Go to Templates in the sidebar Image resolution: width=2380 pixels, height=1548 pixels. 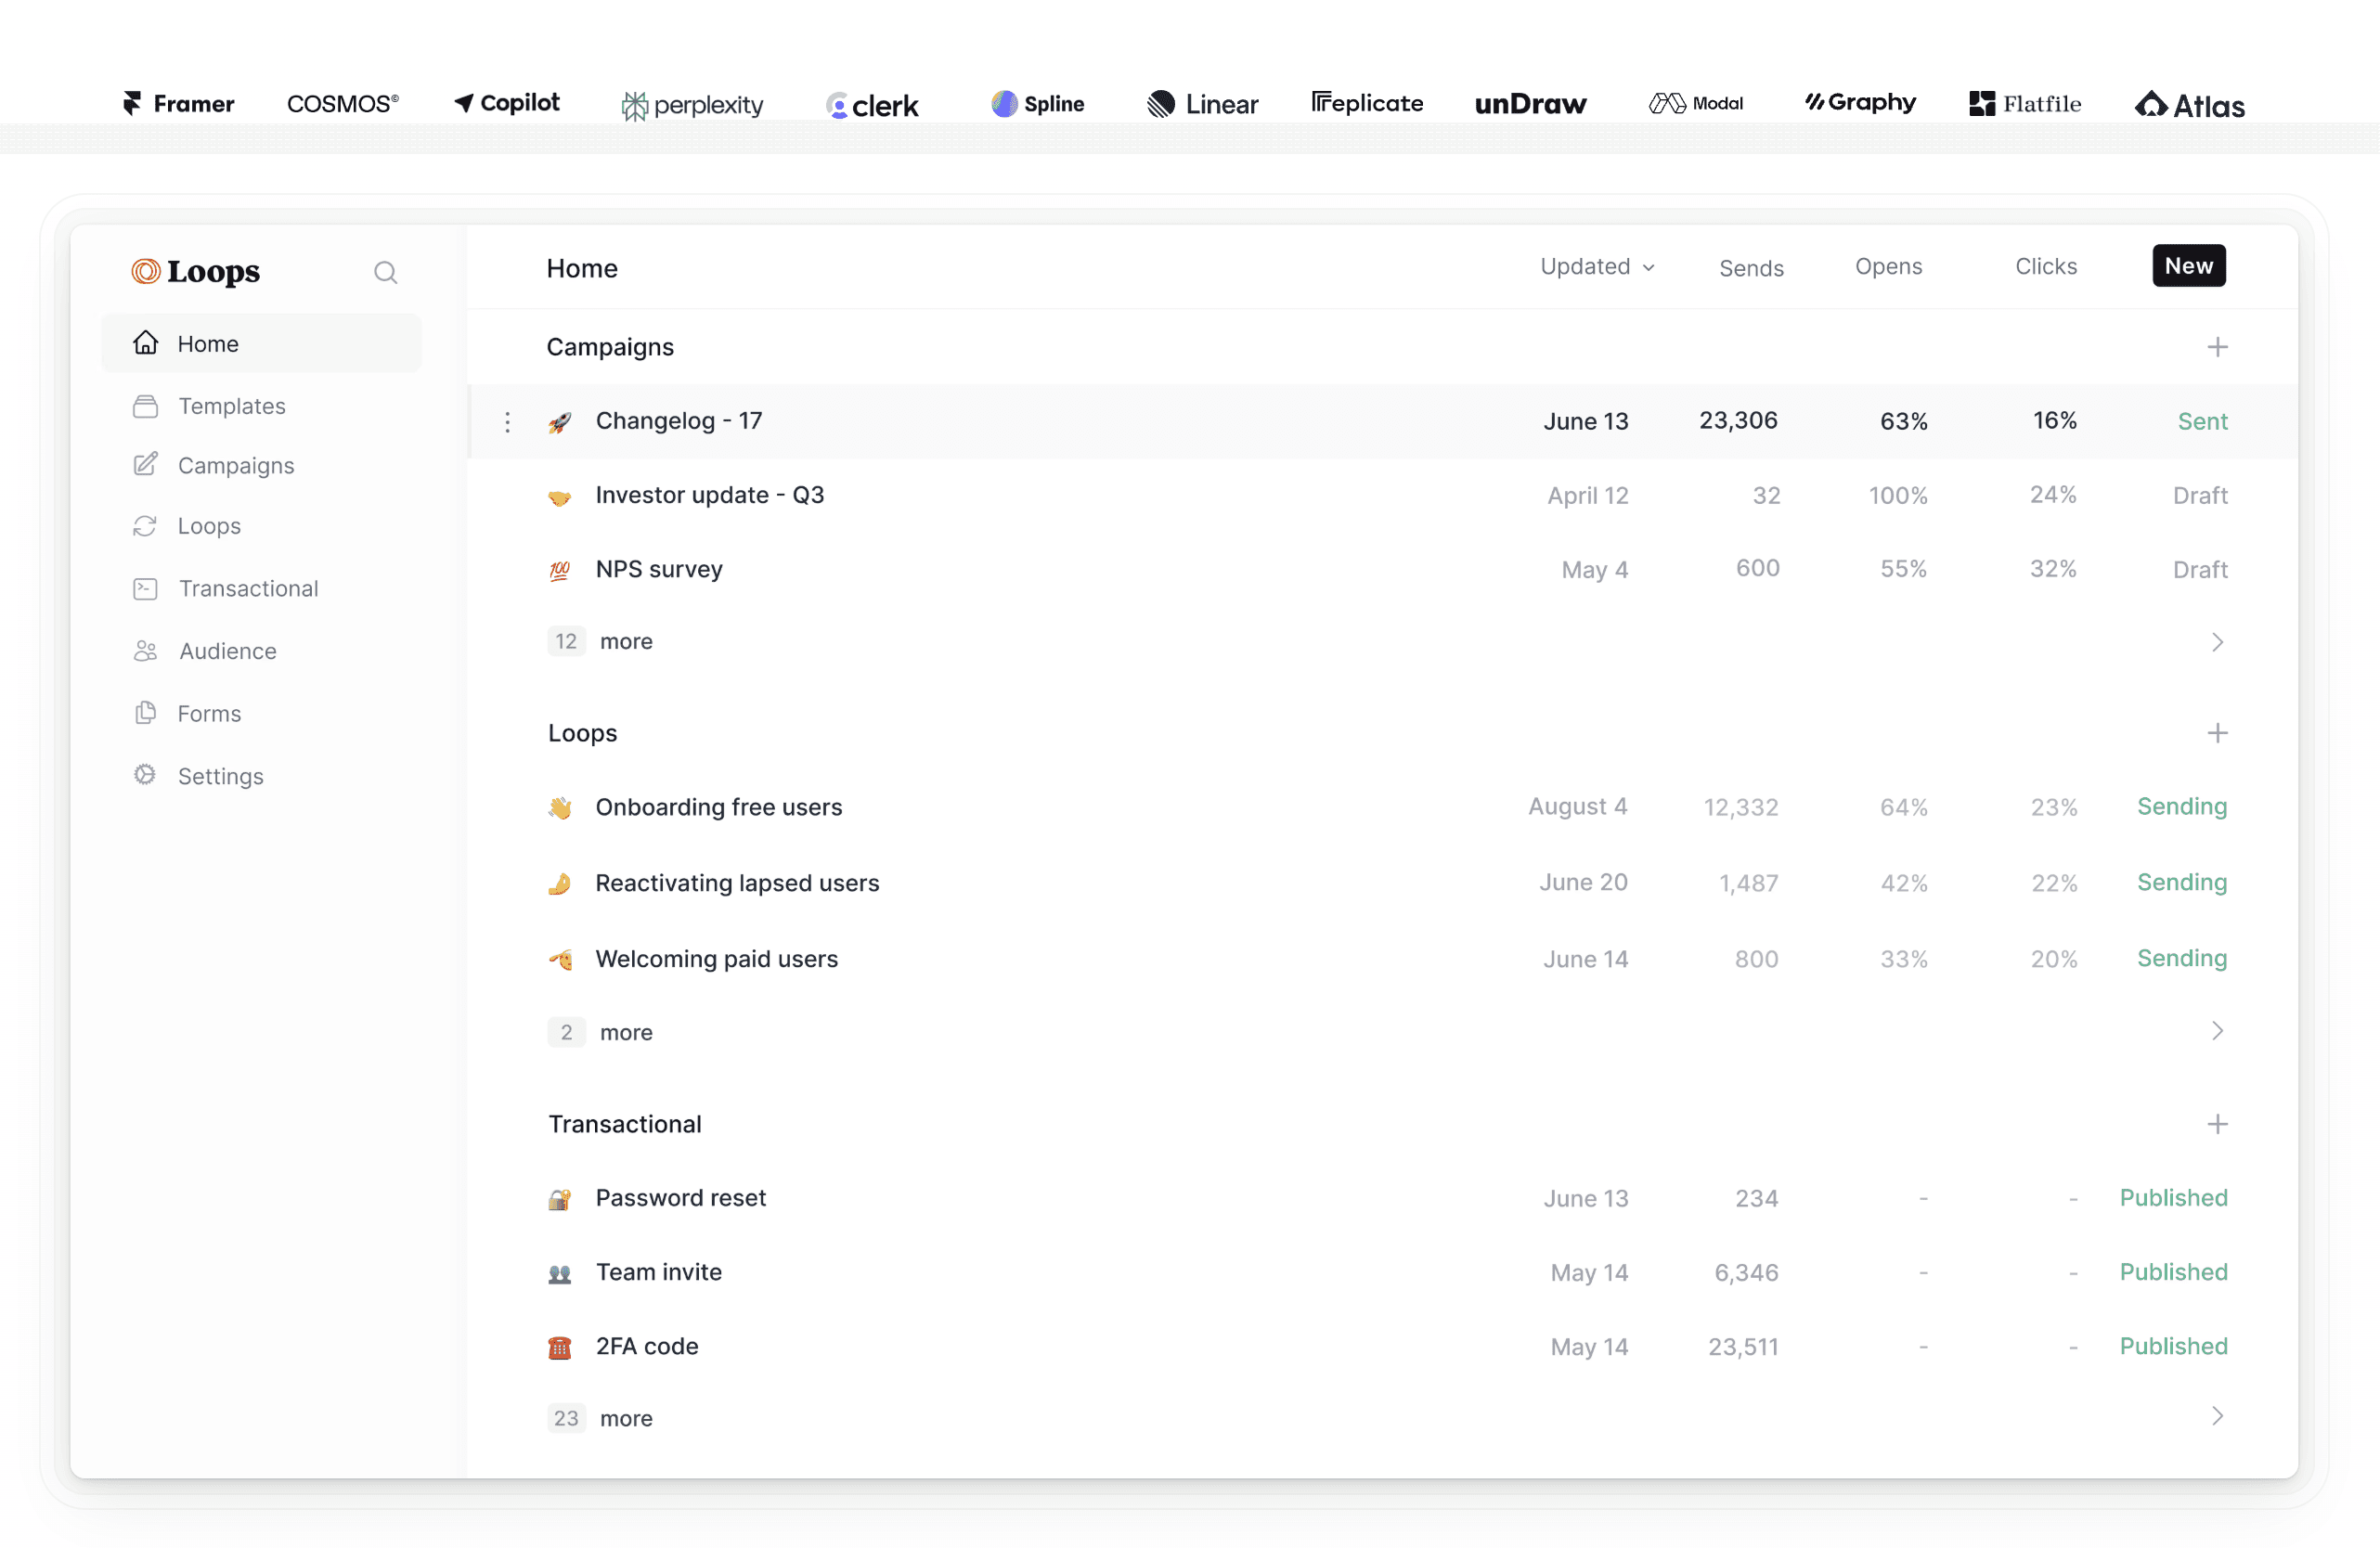click(x=231, y=406)
